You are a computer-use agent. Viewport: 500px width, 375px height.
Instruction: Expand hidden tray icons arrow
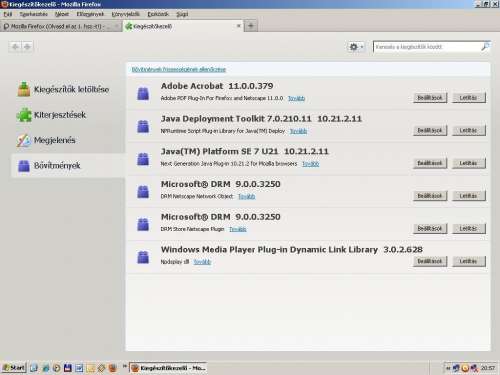point(448,368)
